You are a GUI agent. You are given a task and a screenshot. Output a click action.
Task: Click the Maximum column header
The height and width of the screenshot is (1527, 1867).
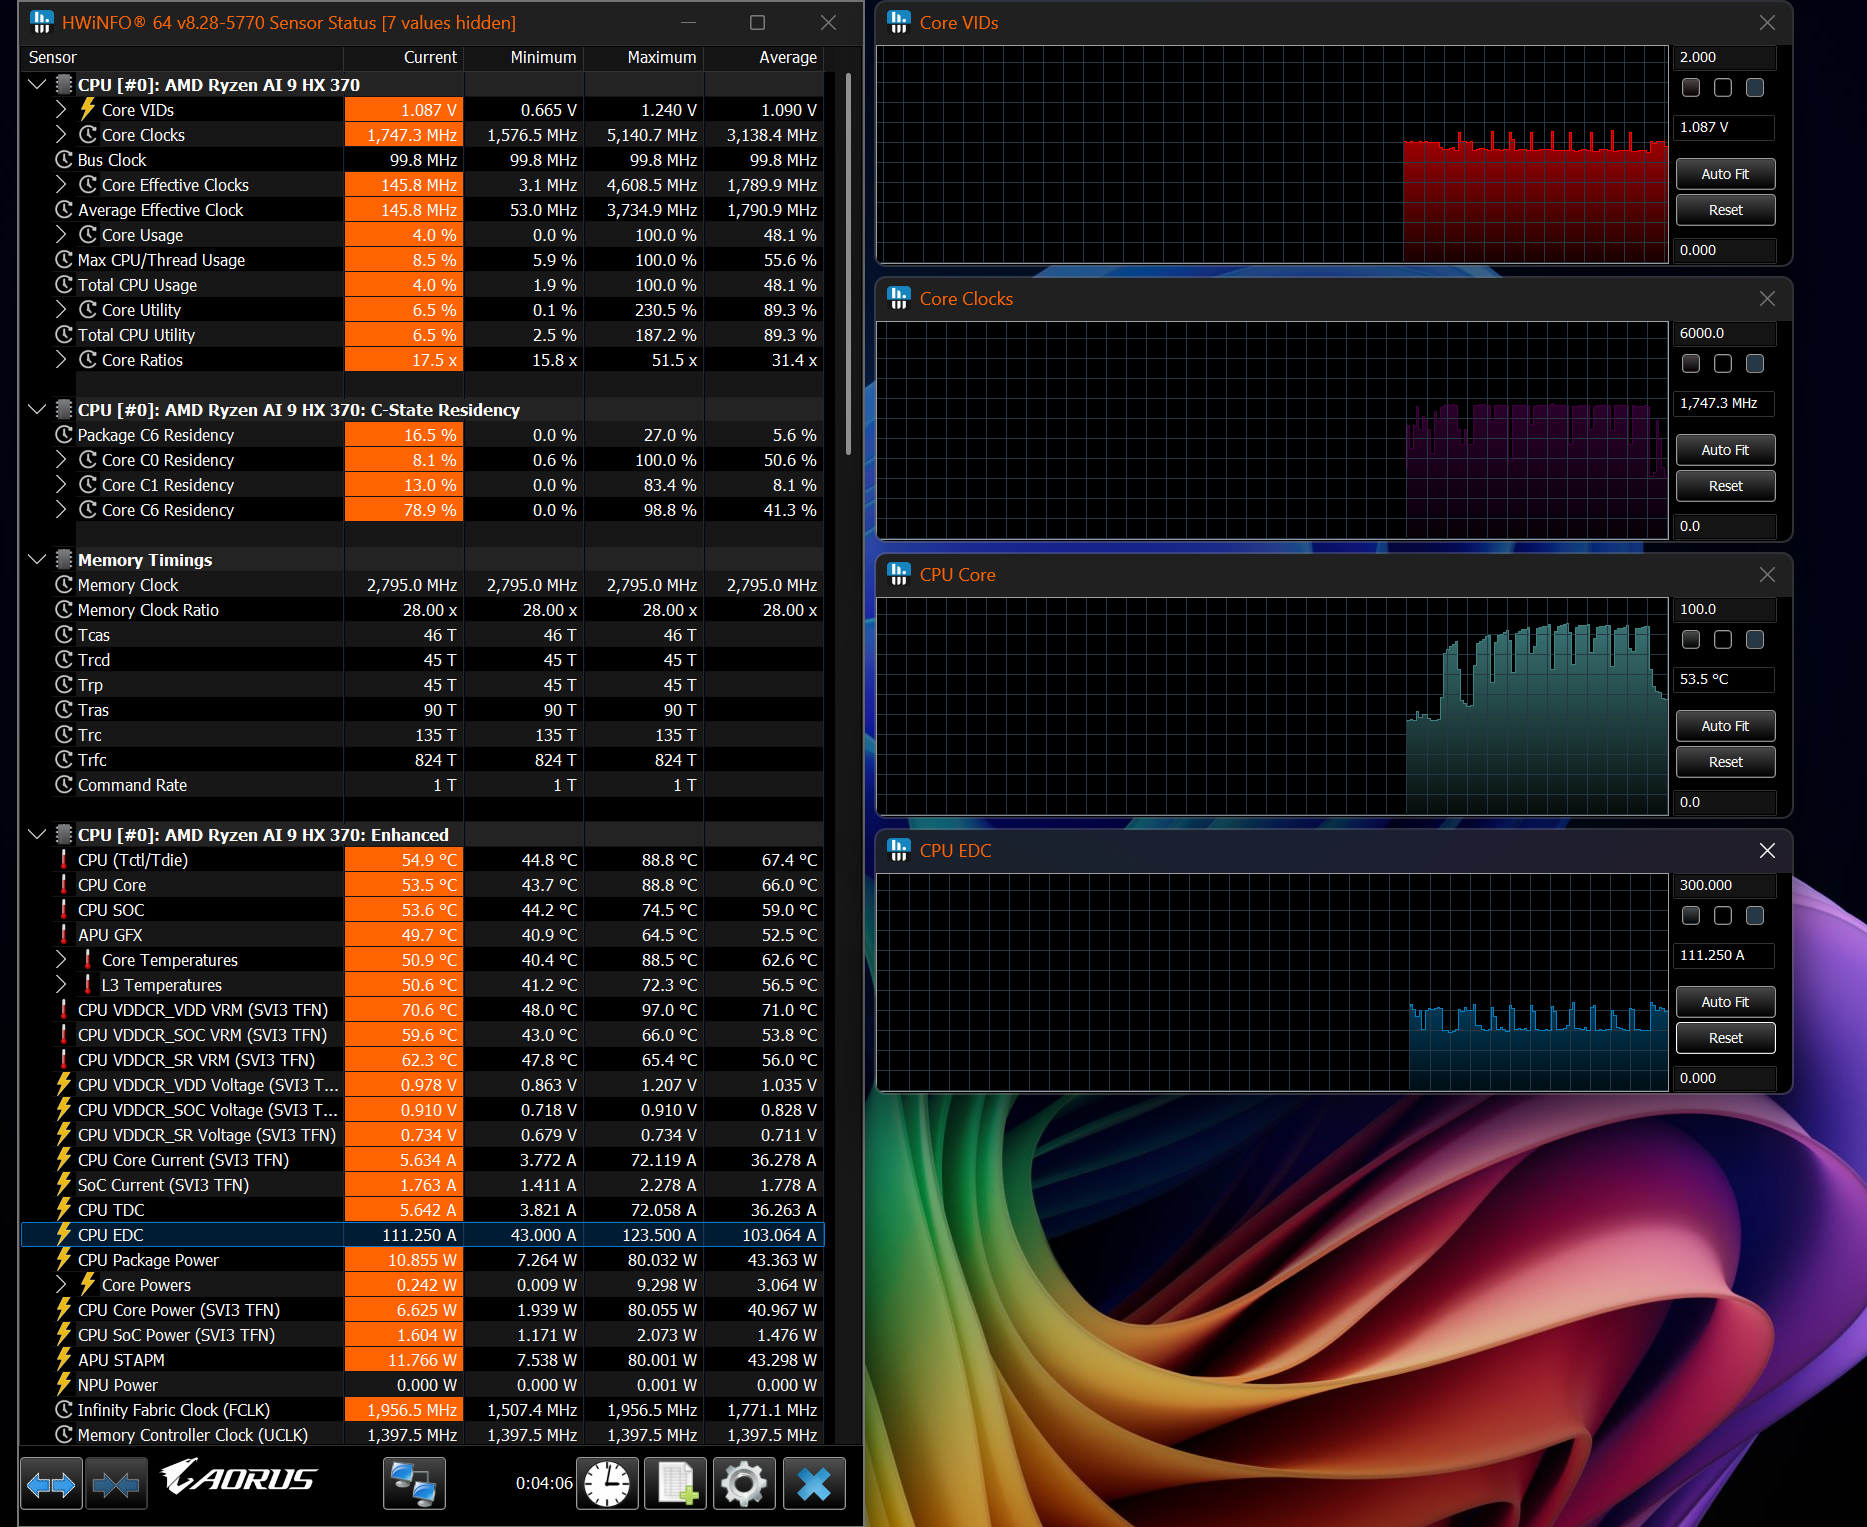[x=644, y=57]
